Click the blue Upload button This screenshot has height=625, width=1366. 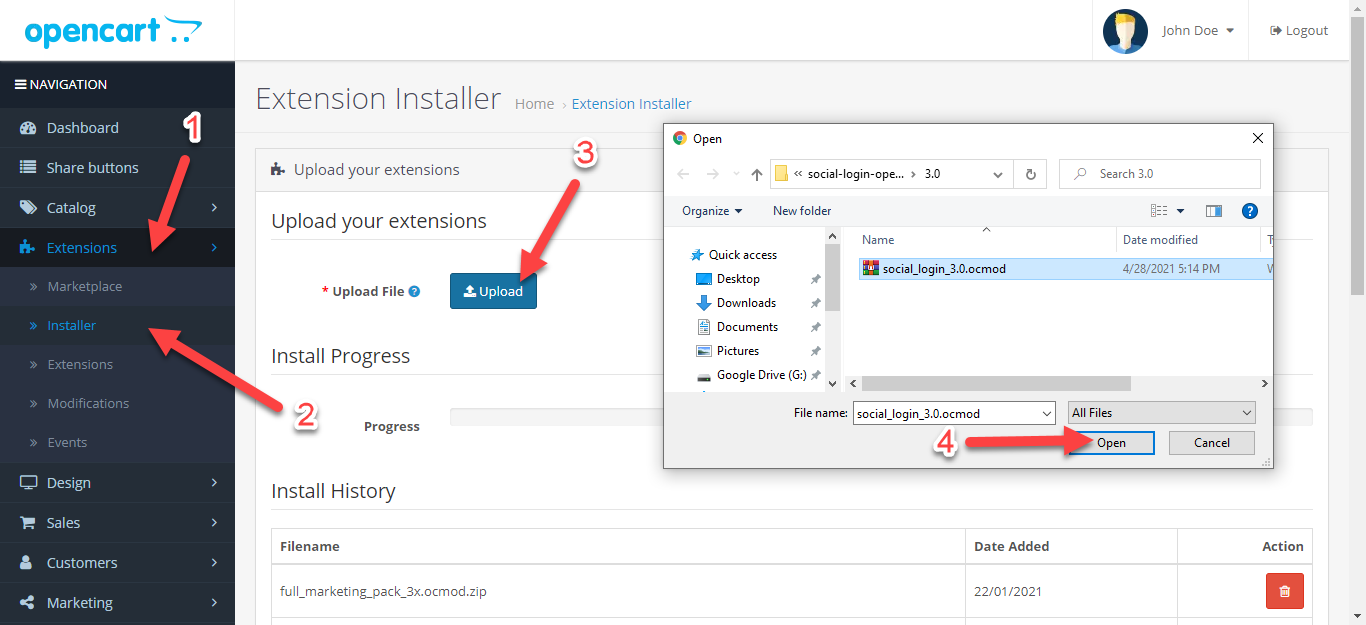click(x=493, y=291)
